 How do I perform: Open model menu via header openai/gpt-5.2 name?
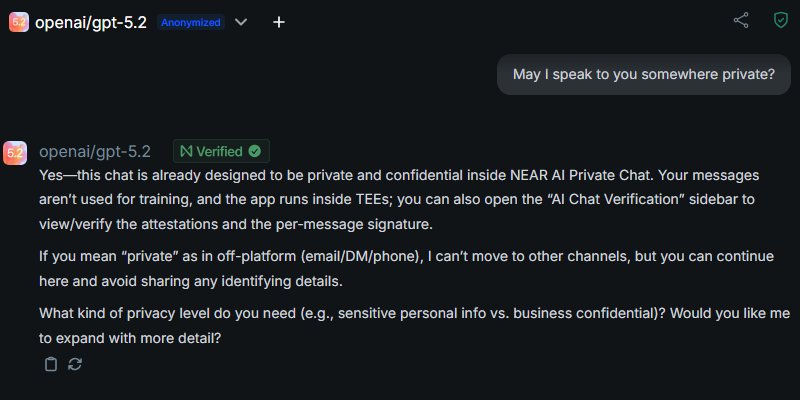93,21
